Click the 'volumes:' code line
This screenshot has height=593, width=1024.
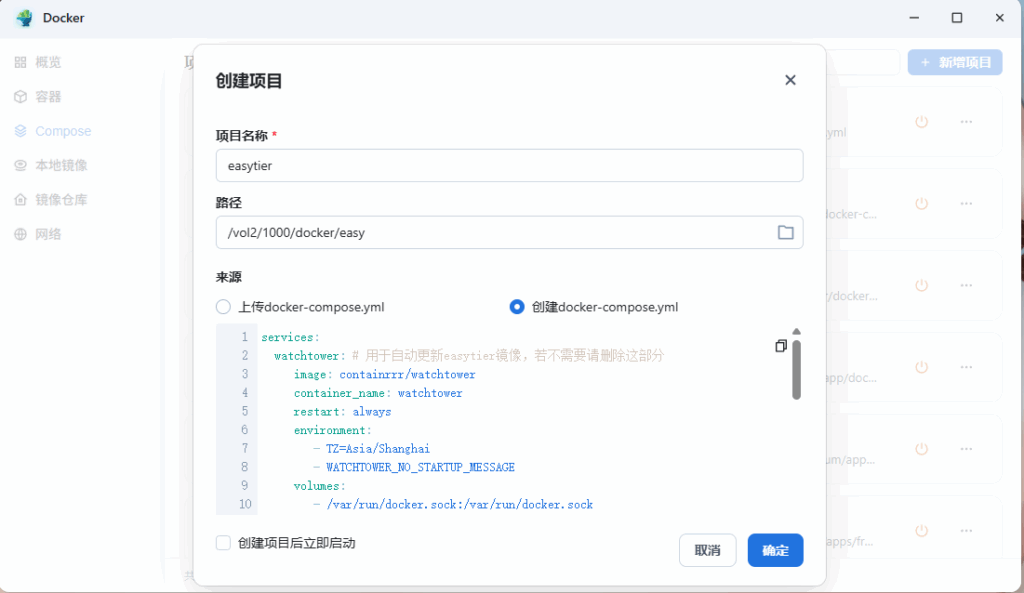point(319,486)
